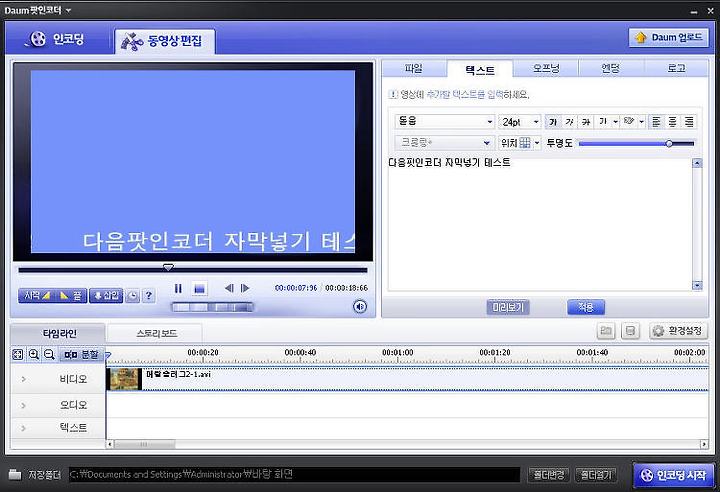Align text center
This screenshot has width=720, height=492.
pyautogui.click(x=672, y=122)
